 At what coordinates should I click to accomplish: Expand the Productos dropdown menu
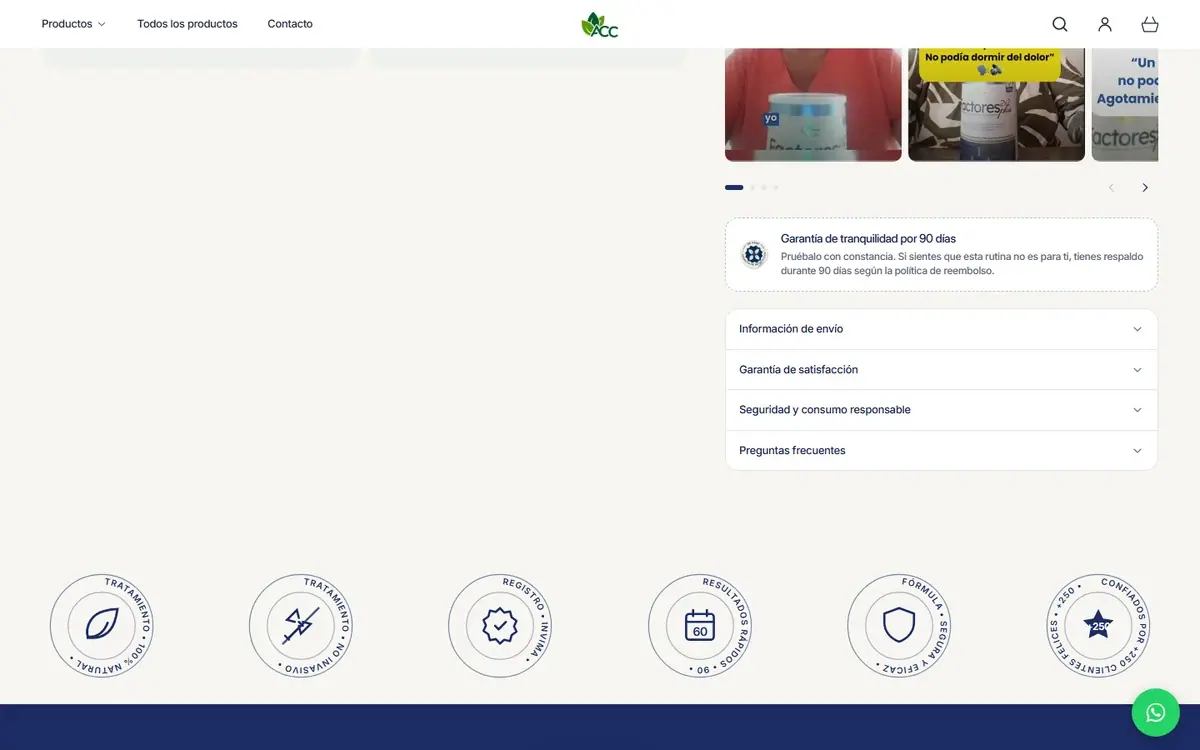(73, 24)
